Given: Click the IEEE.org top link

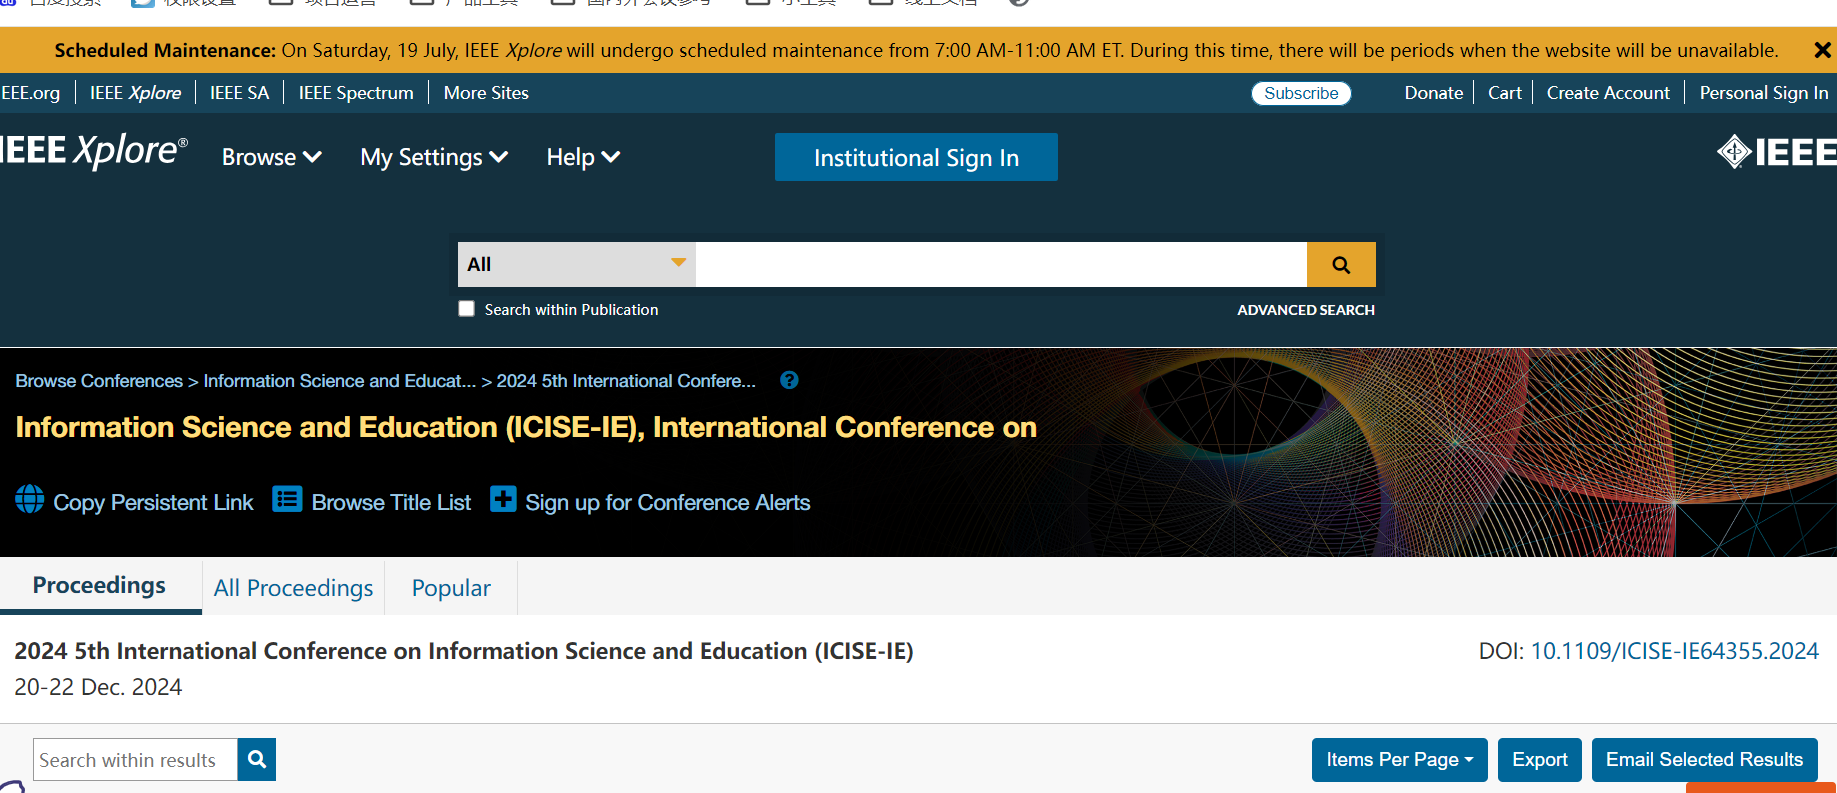Looking at the screenshot, I should click(30, 93).
